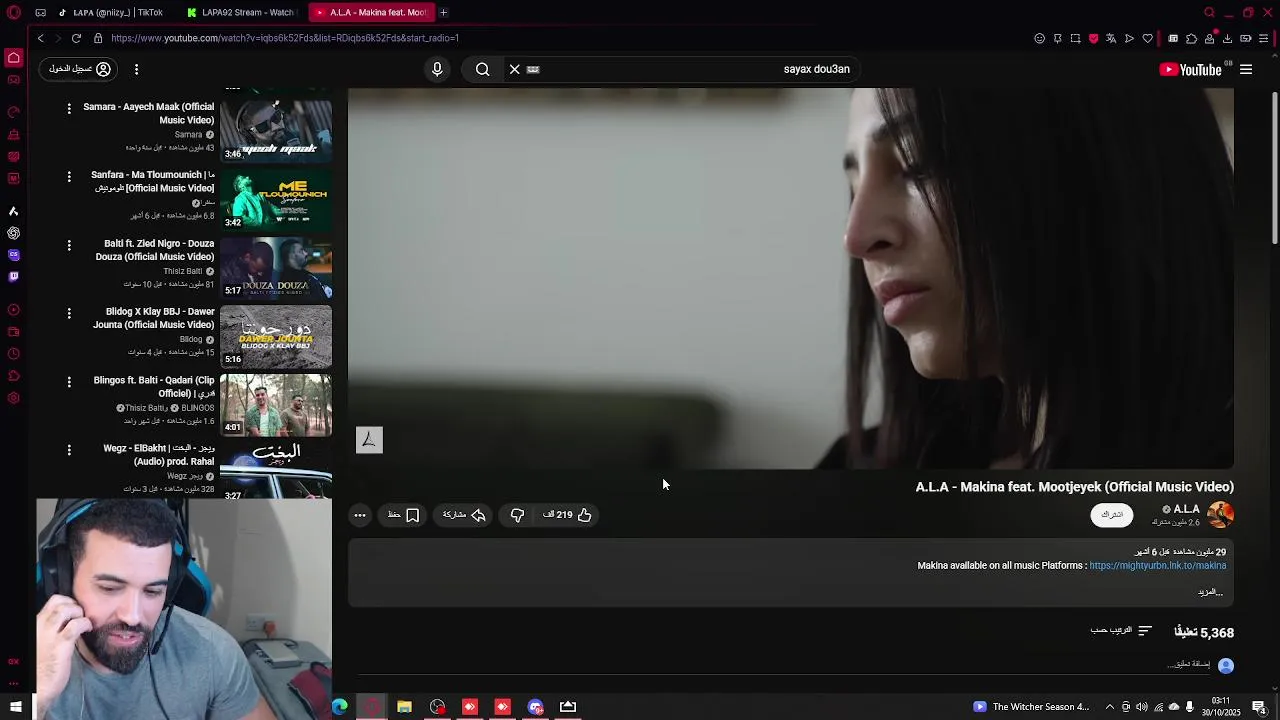
Task: Clear the search box with X
Action: 515,69
